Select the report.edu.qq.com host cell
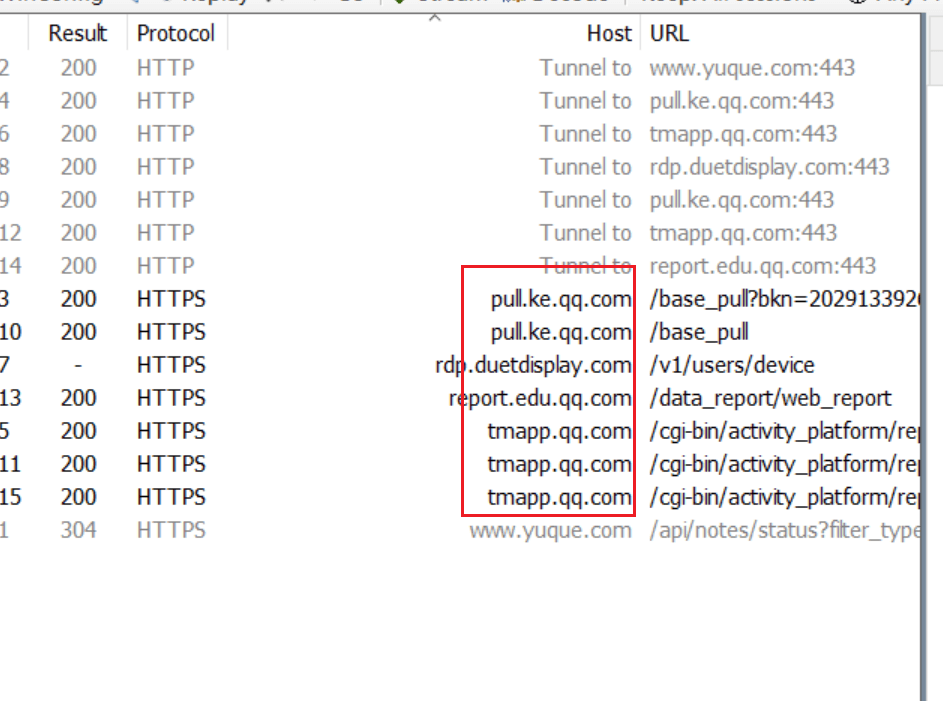The height and width of the screenshot is (701, 943). [540, 399]
